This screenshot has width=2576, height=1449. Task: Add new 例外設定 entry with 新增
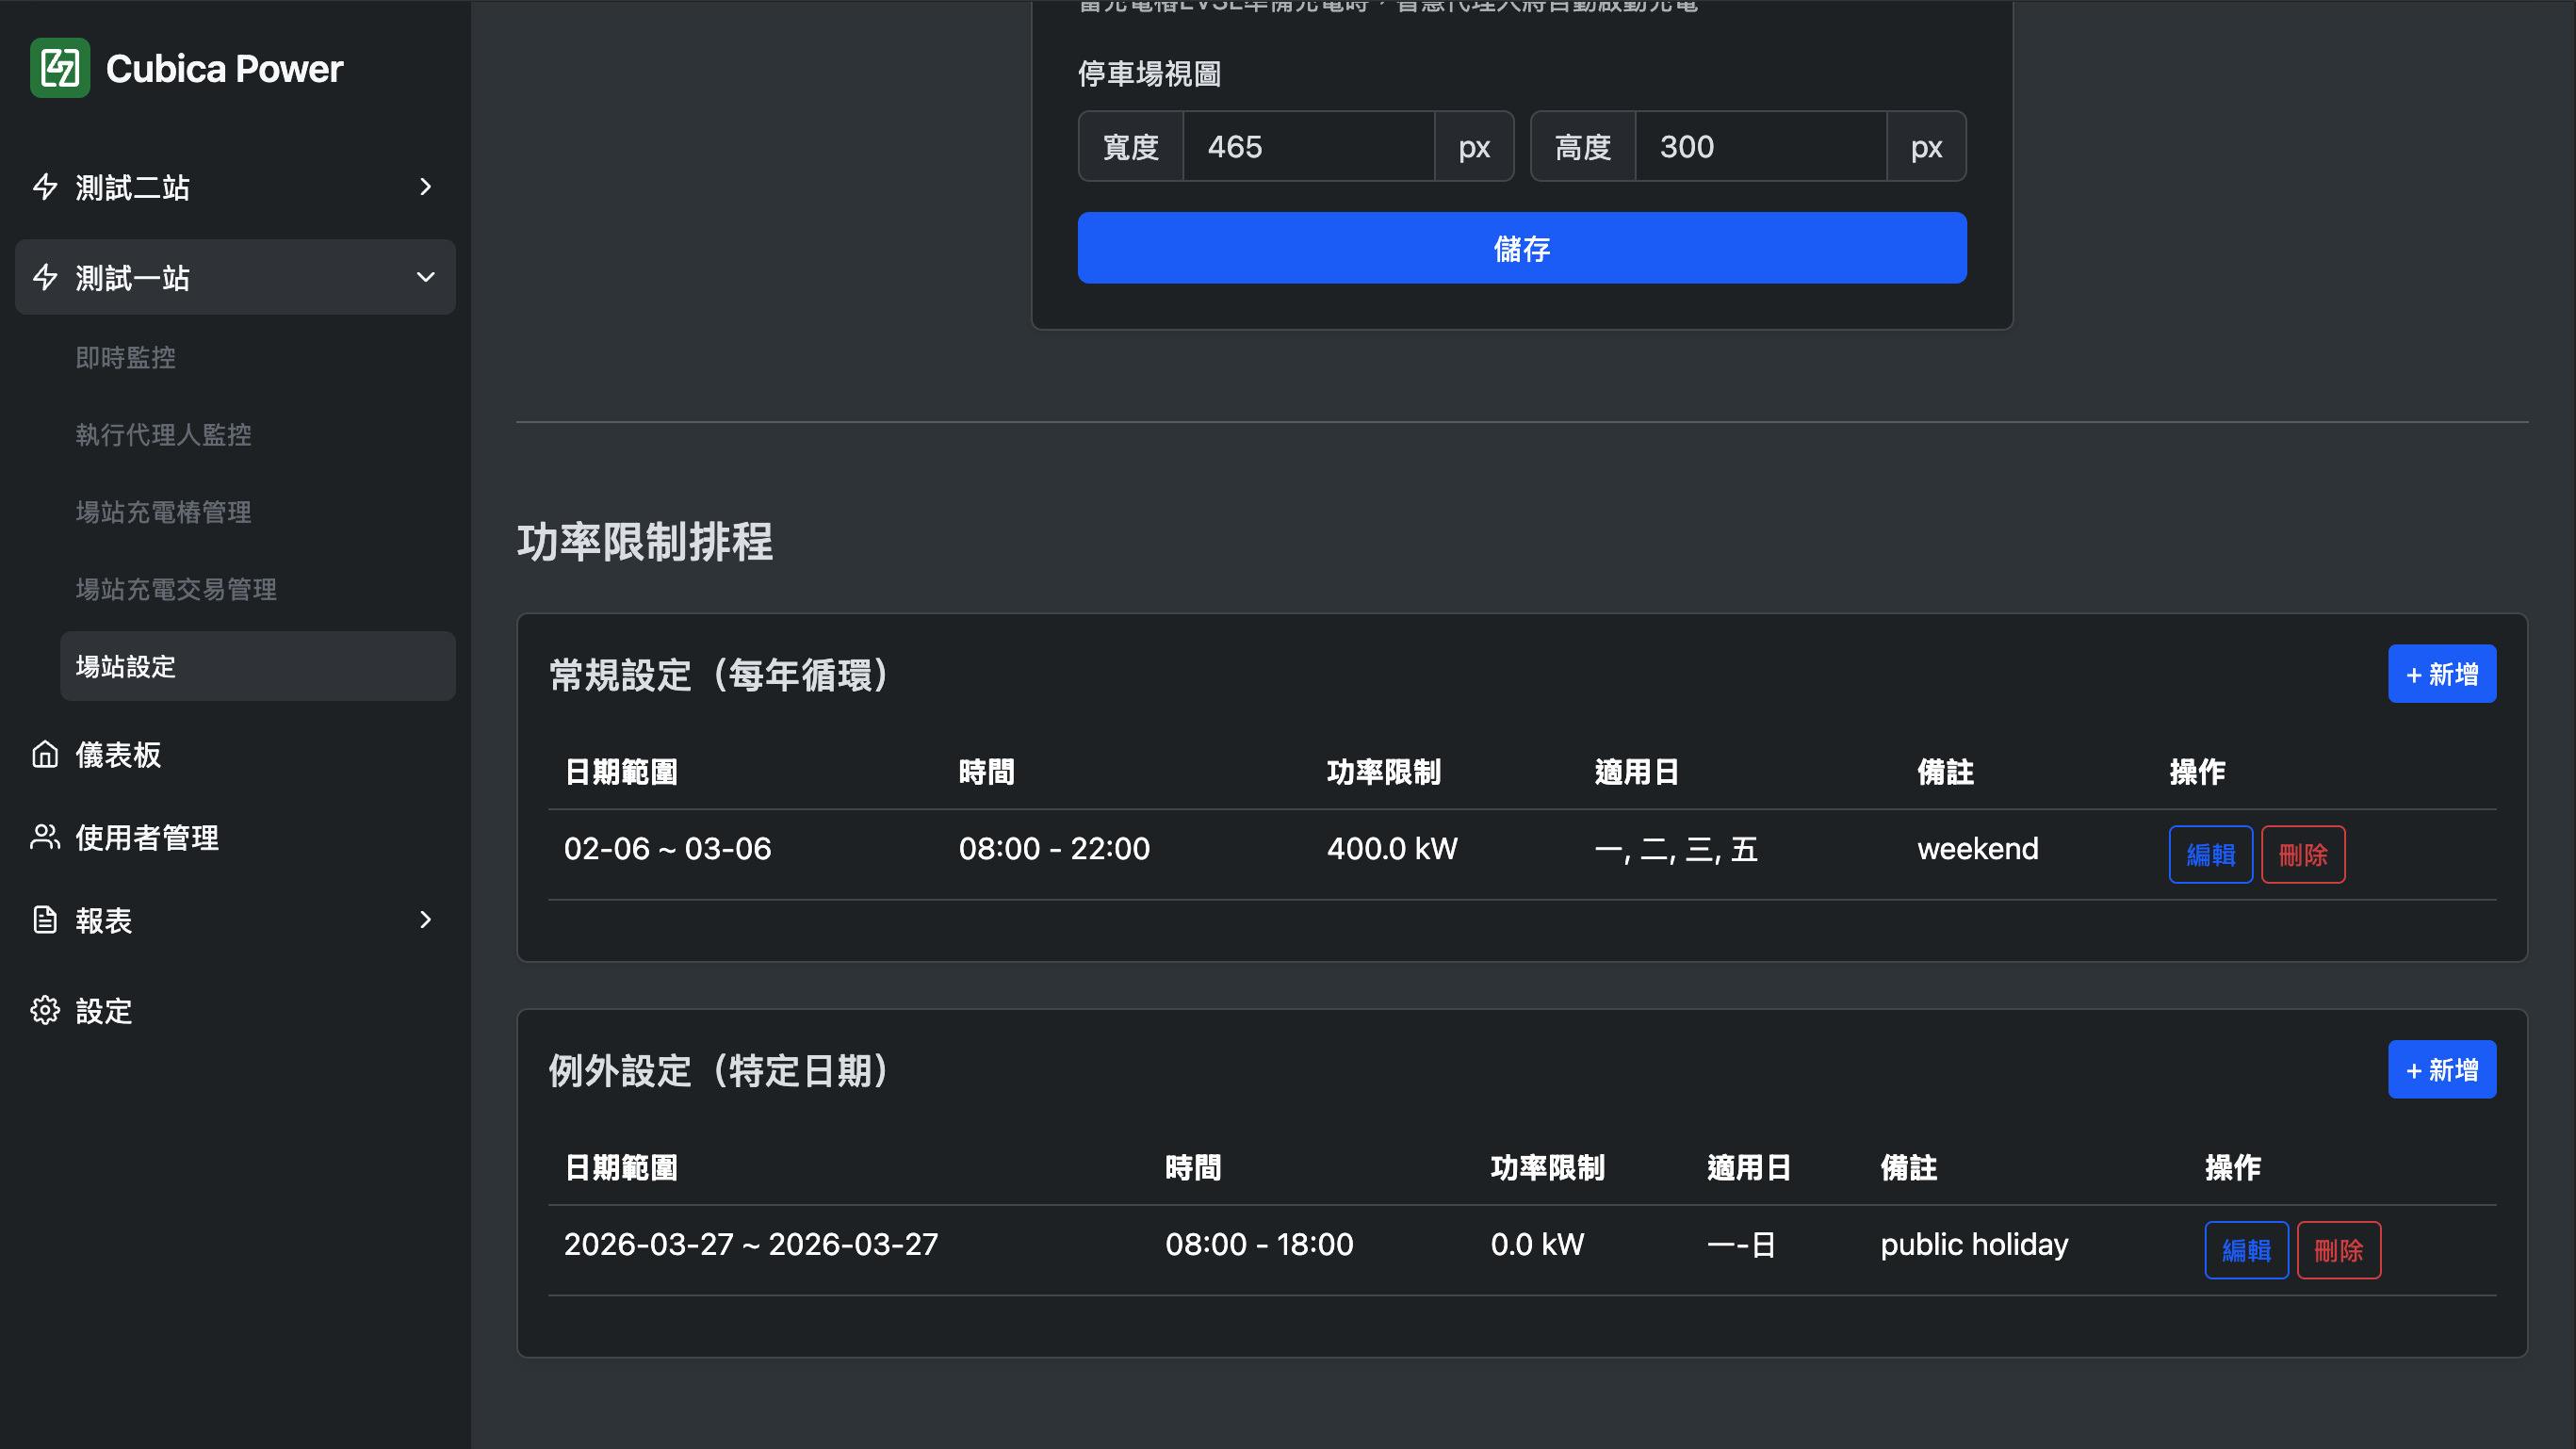2441,1070
